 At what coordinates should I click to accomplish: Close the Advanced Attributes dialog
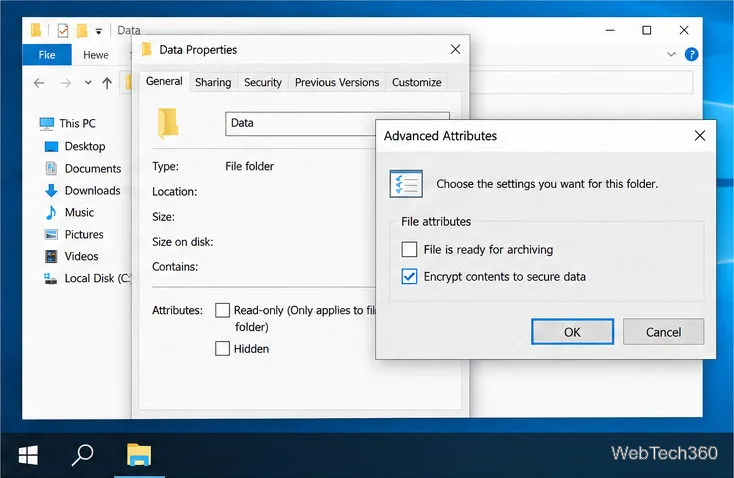pos(700,136)
